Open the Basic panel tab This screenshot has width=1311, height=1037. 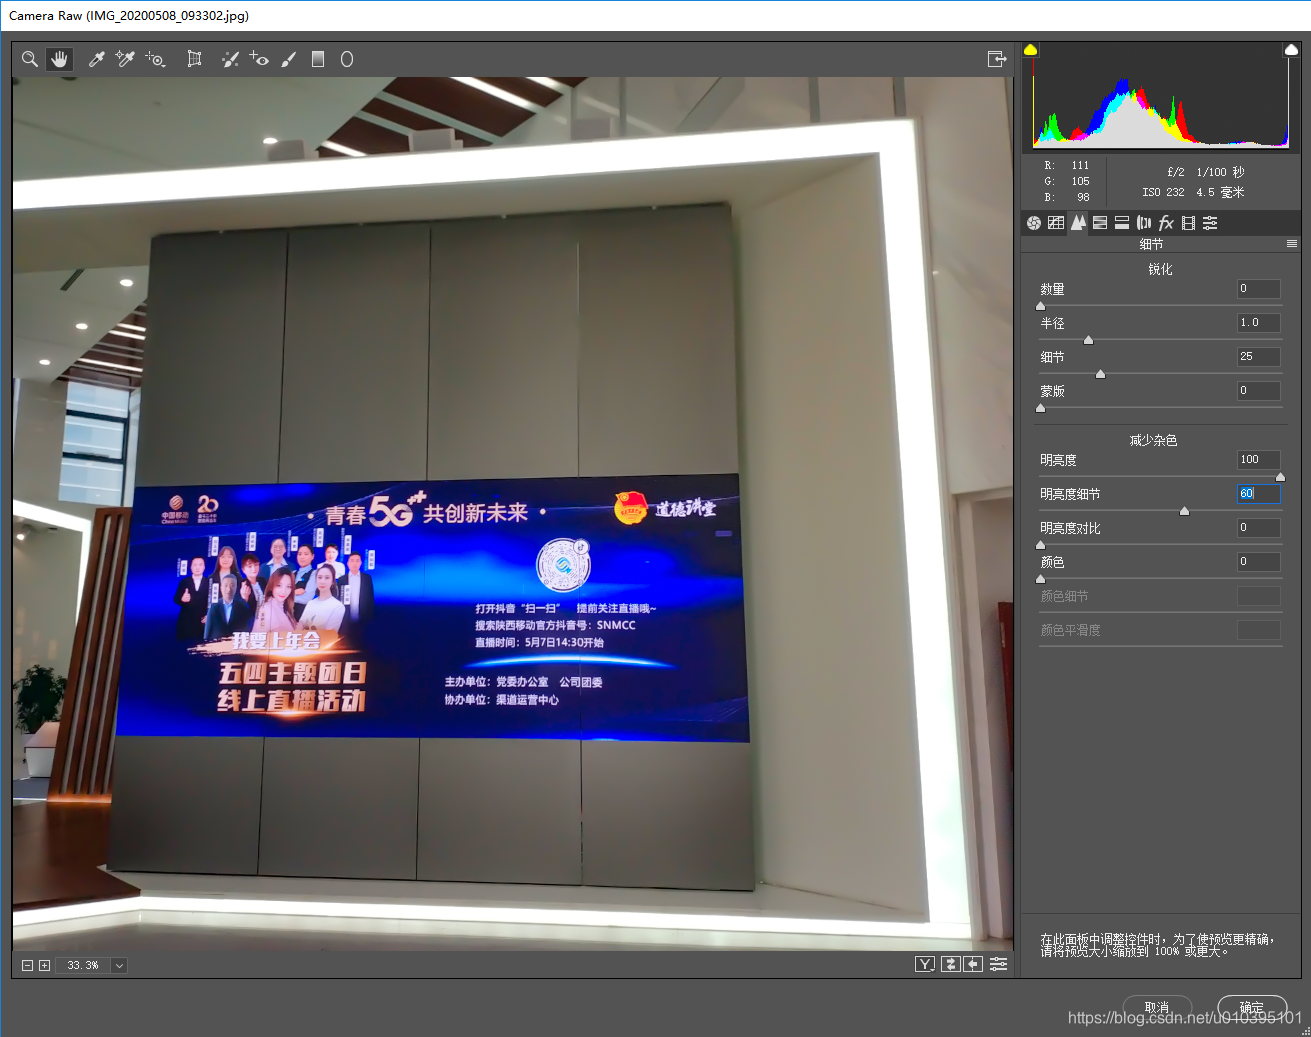[1034, 223]
